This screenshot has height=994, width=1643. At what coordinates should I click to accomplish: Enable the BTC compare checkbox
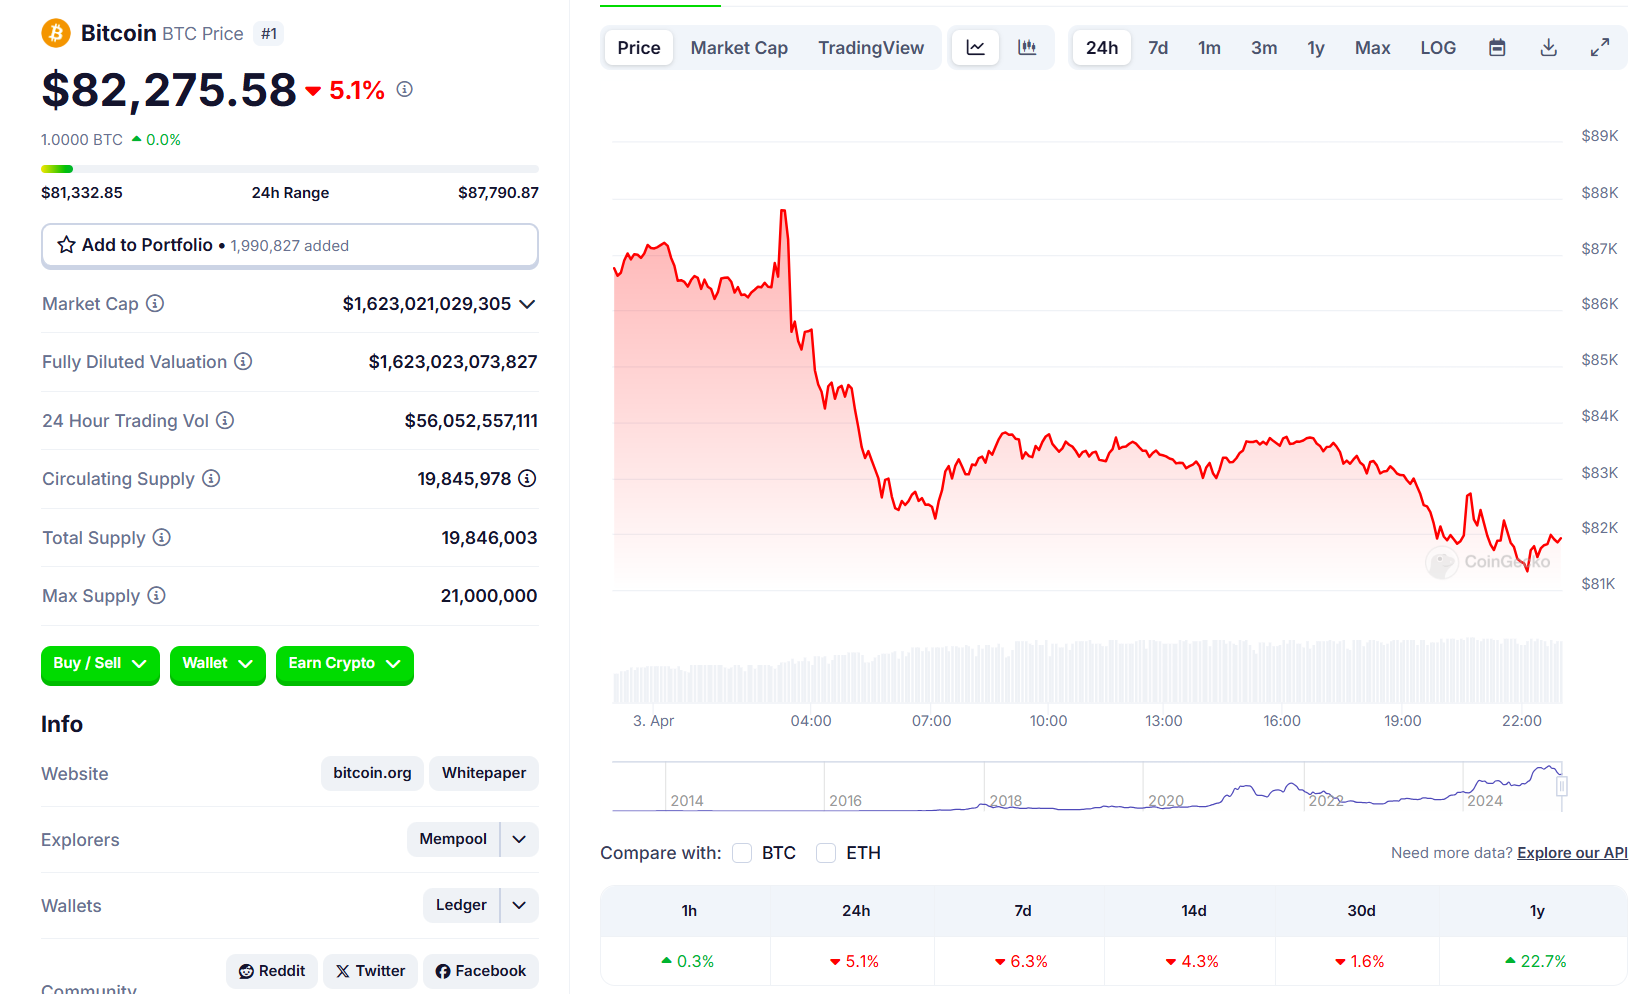click(742, 853)
